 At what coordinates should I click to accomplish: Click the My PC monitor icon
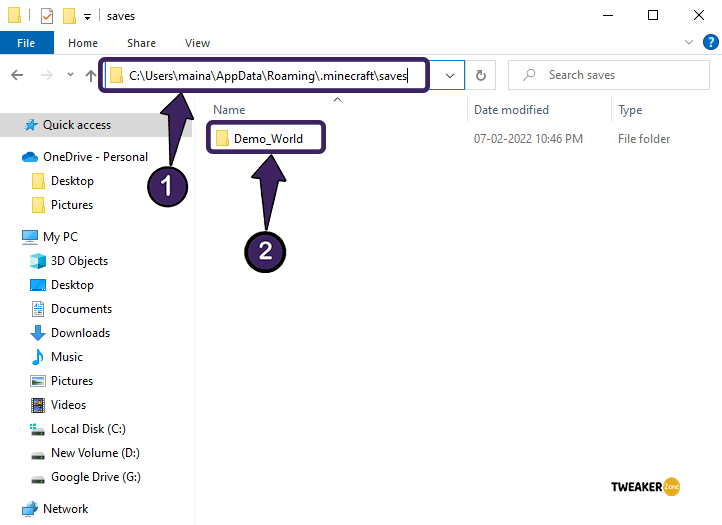click(x=30, y=237)
